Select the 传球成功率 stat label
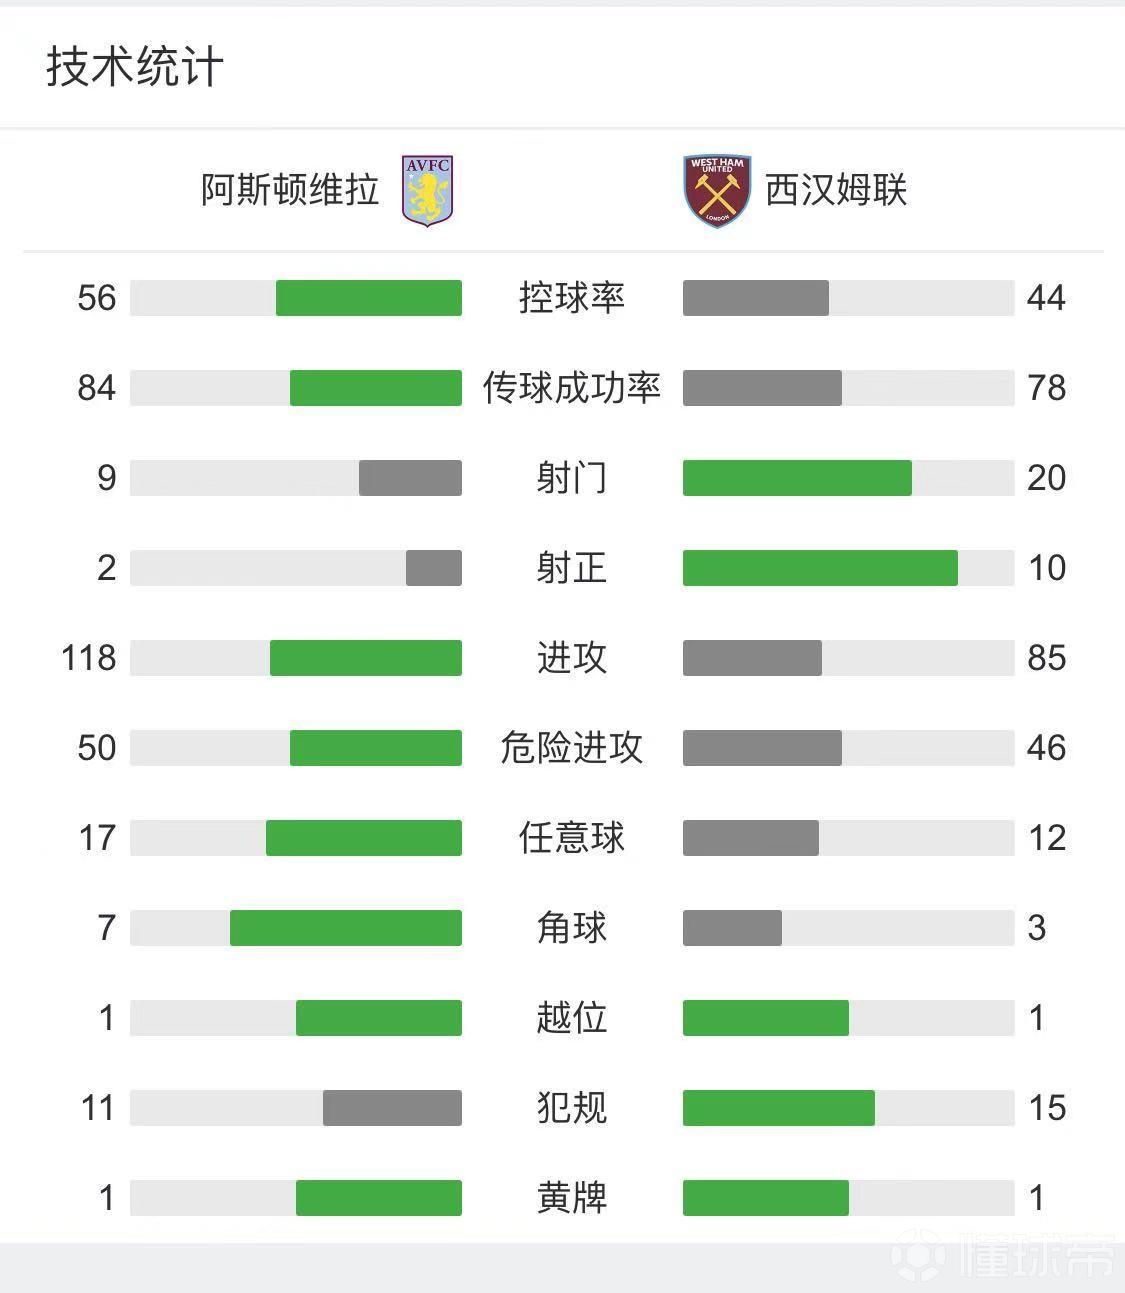Image resolution: width=1125 pixels, height=1293 pixels. [572, 388]
